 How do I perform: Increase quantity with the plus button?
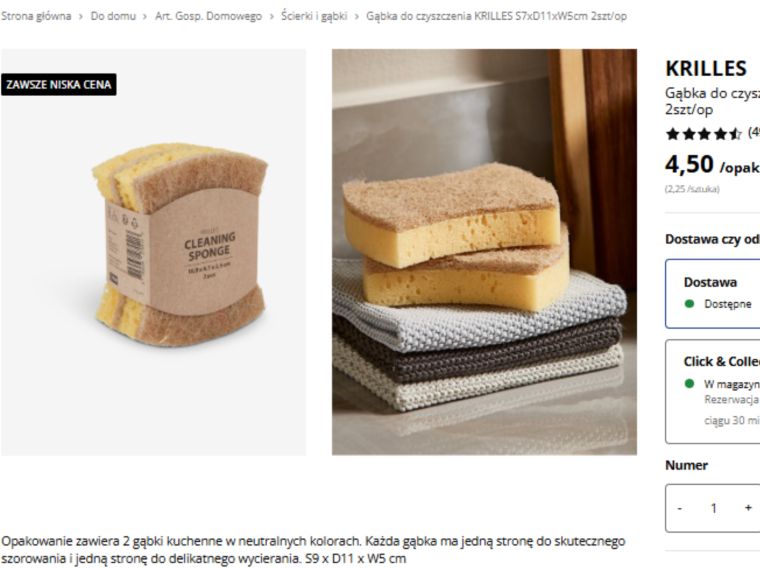click(x=748, y=508)
